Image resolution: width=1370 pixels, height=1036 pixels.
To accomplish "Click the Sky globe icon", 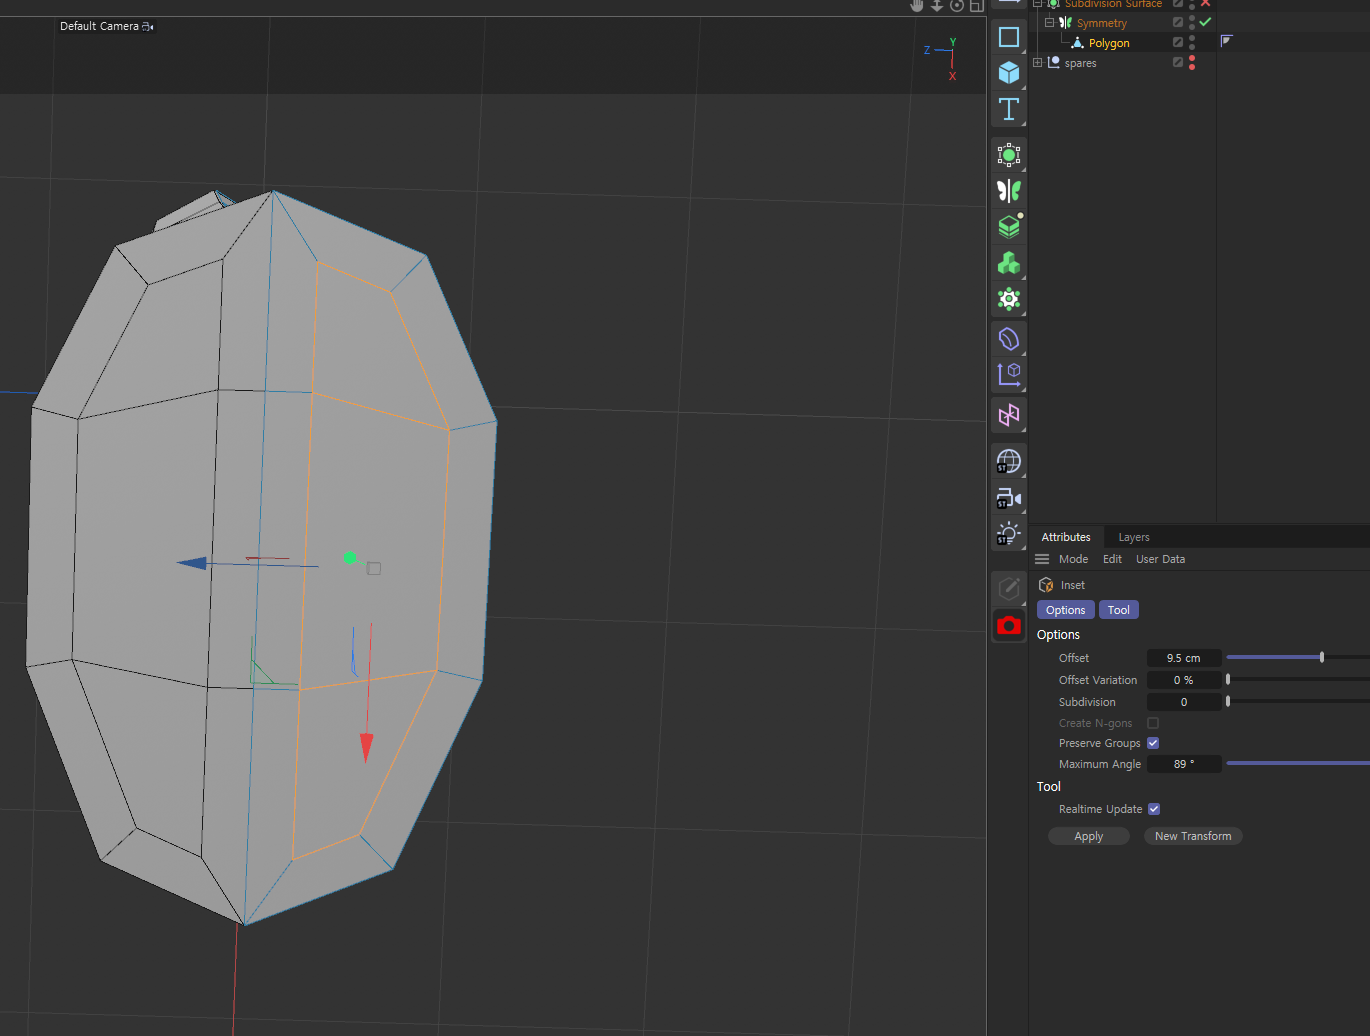I will pyautogui.click(x=1009, y=461).
